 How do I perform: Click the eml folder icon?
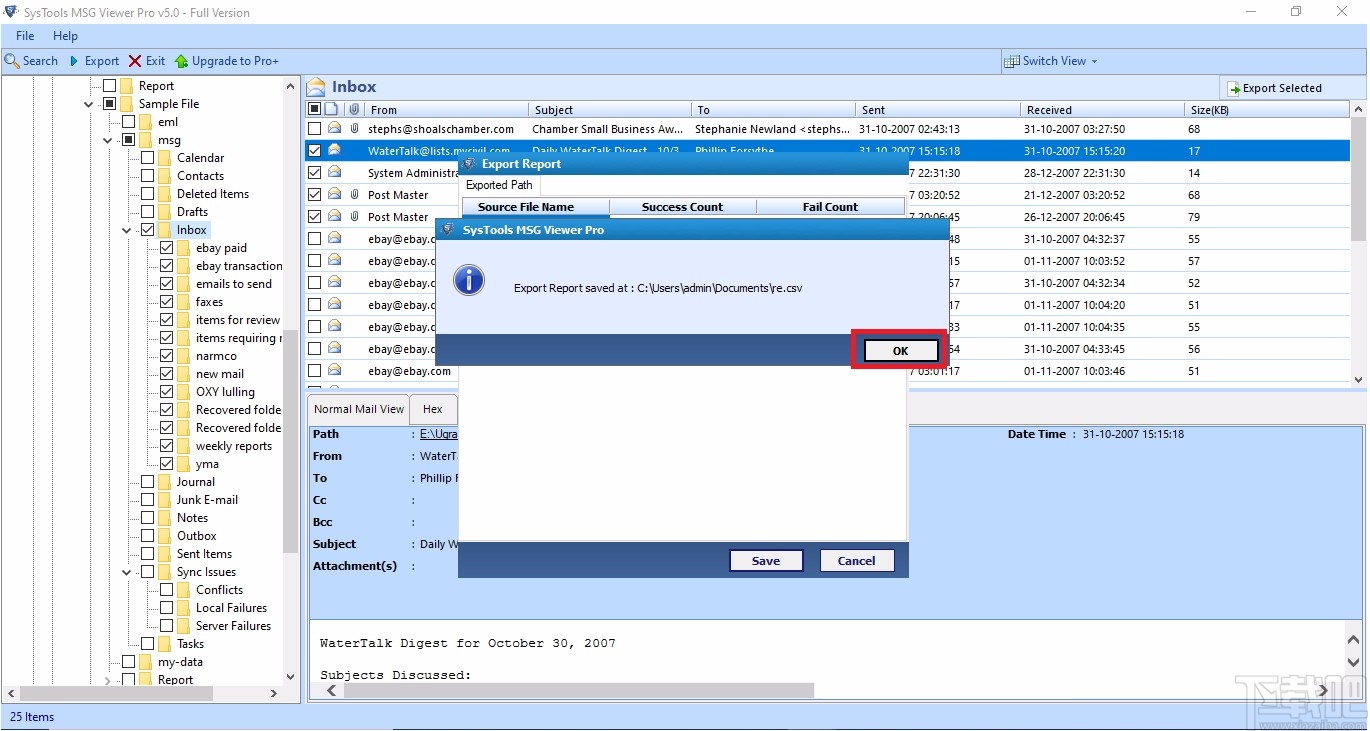click(x=146, y=122)
